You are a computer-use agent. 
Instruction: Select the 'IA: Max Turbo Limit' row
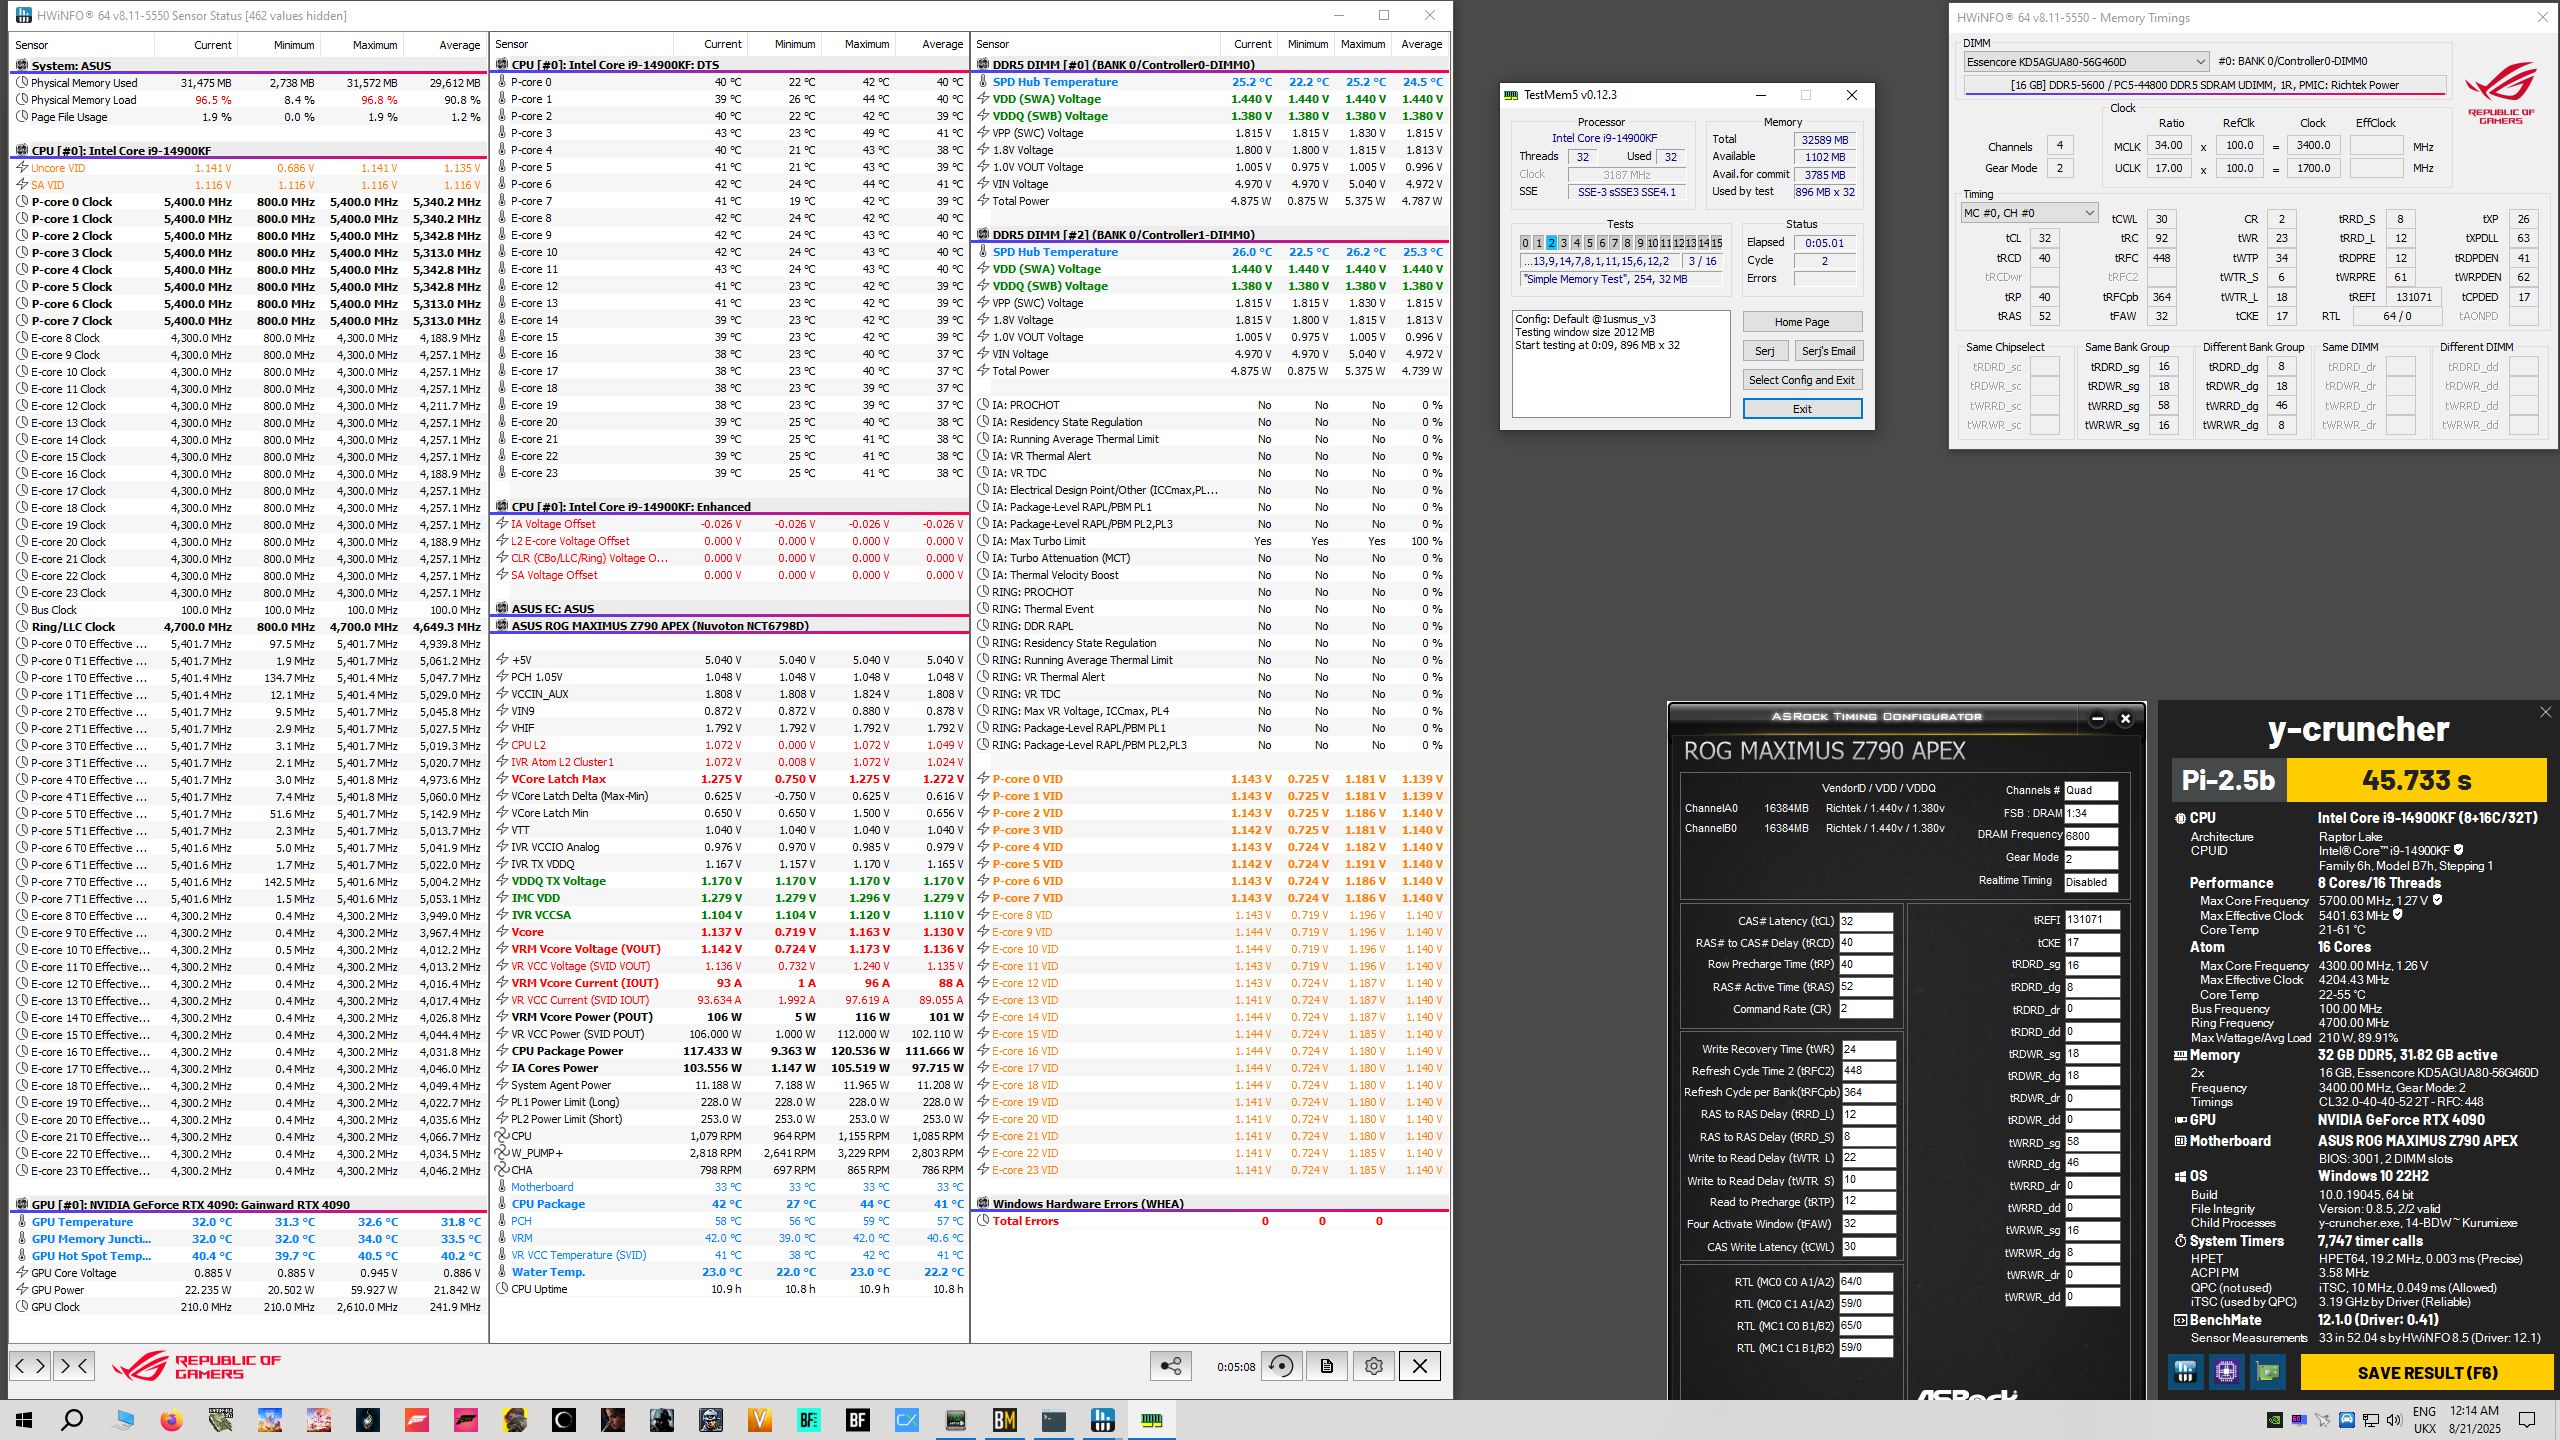coord(1210,541)
